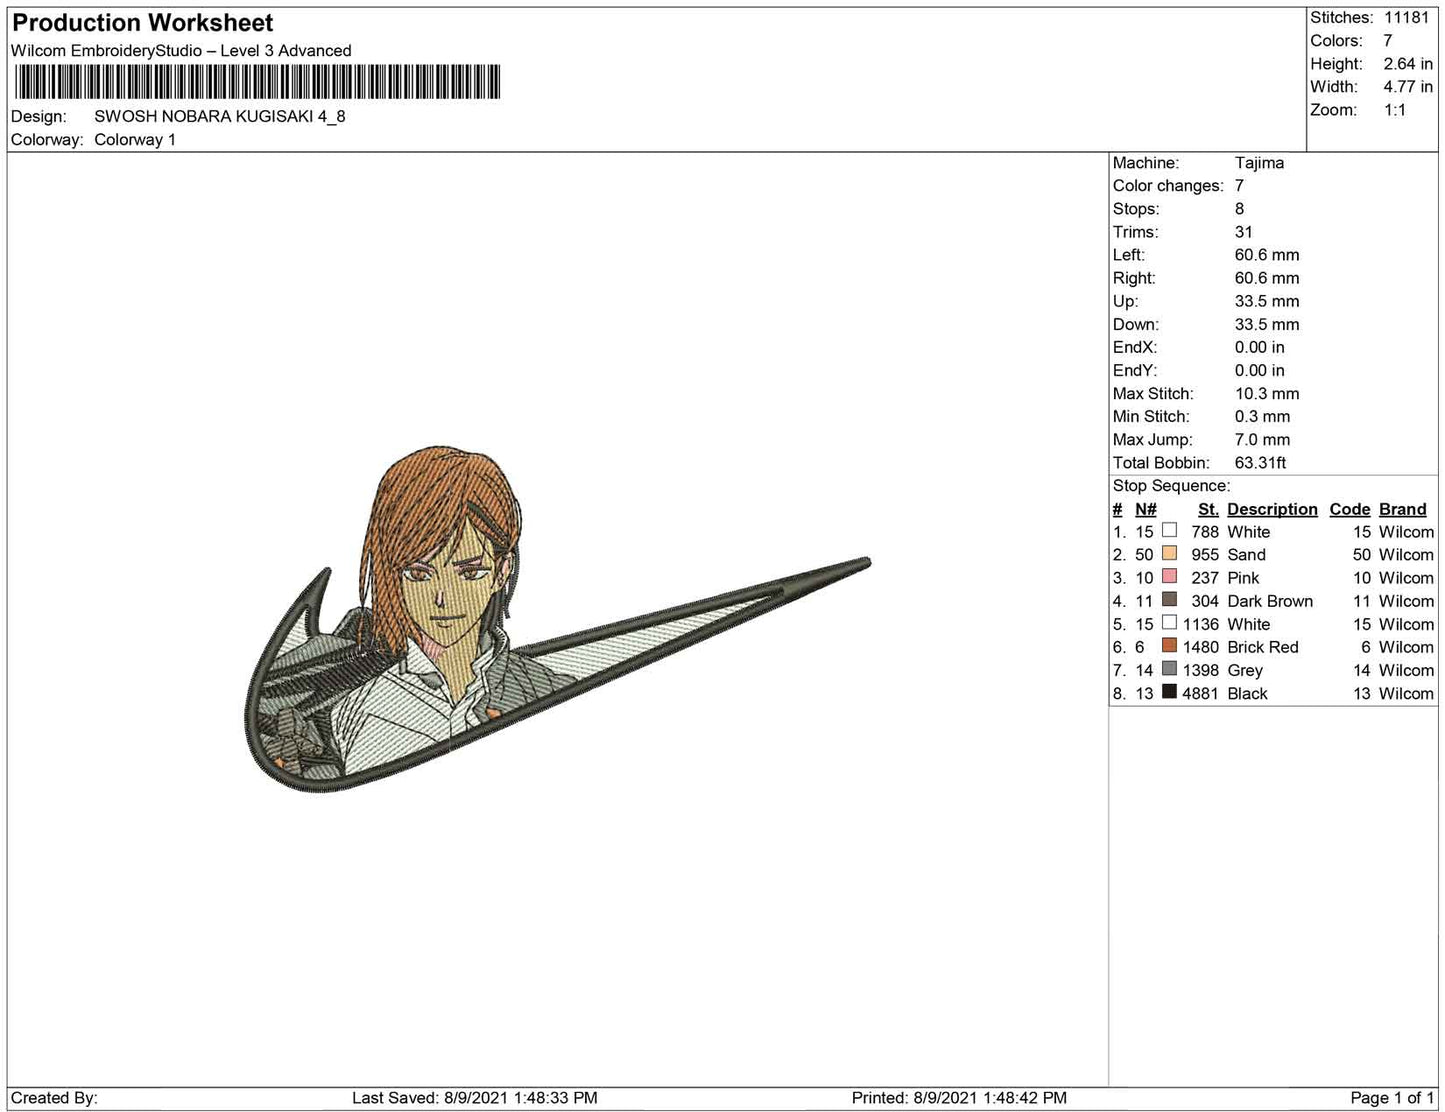Click the white swatch for stop 5
The width and height of the screenshot is (1445, 1112).
[x=1169, y=623]
